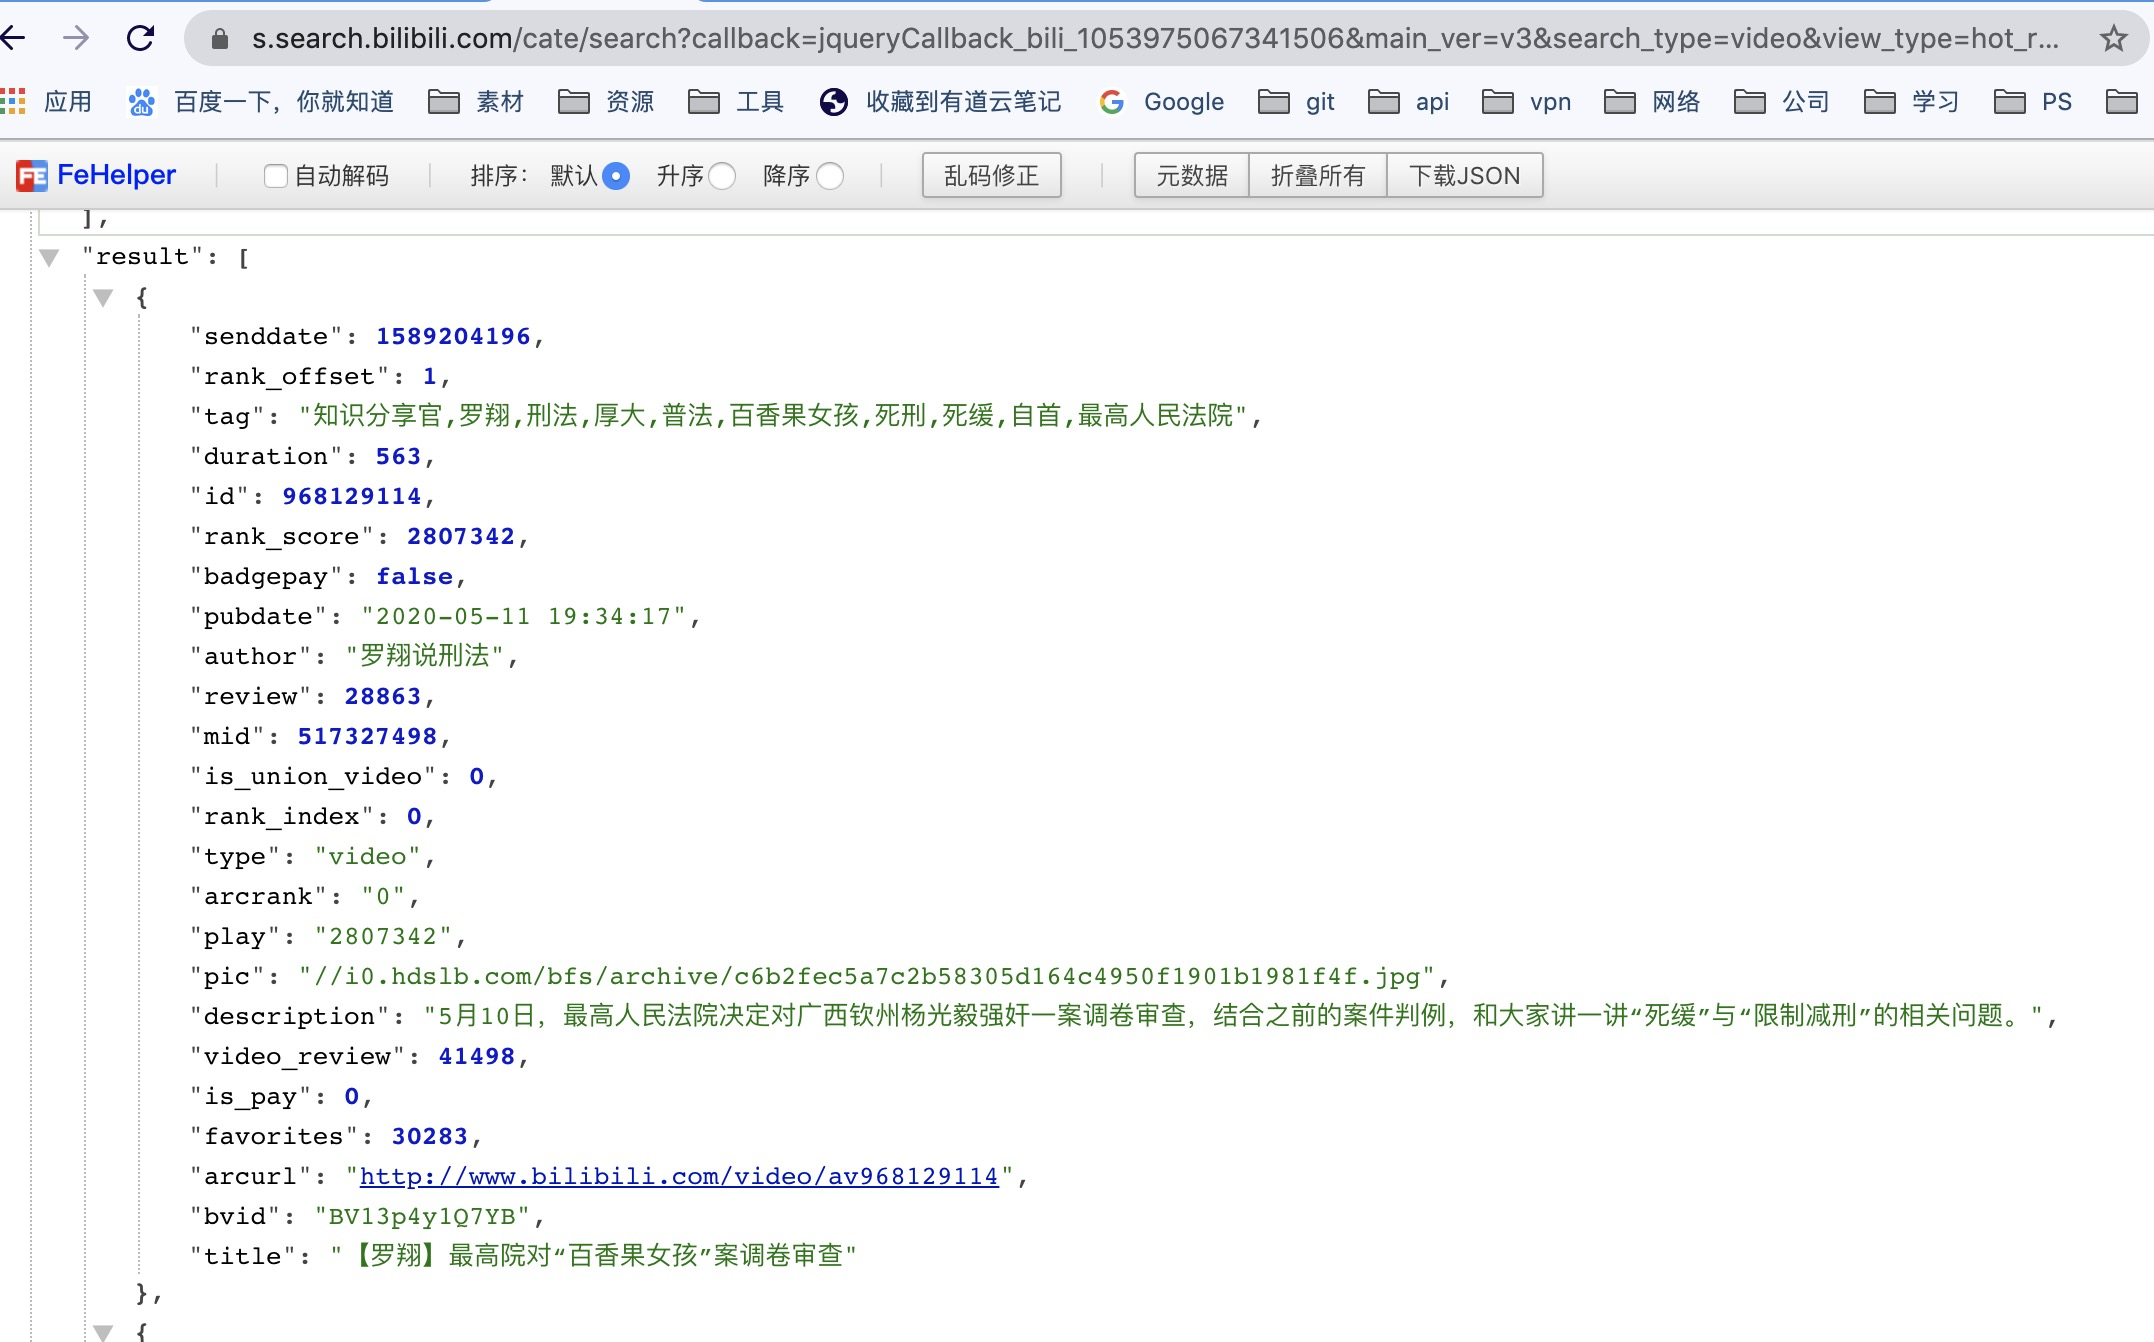Select the 降序 sort radio button
Viewport: 2154px width, 1342px height.
[x=830, y=176]
